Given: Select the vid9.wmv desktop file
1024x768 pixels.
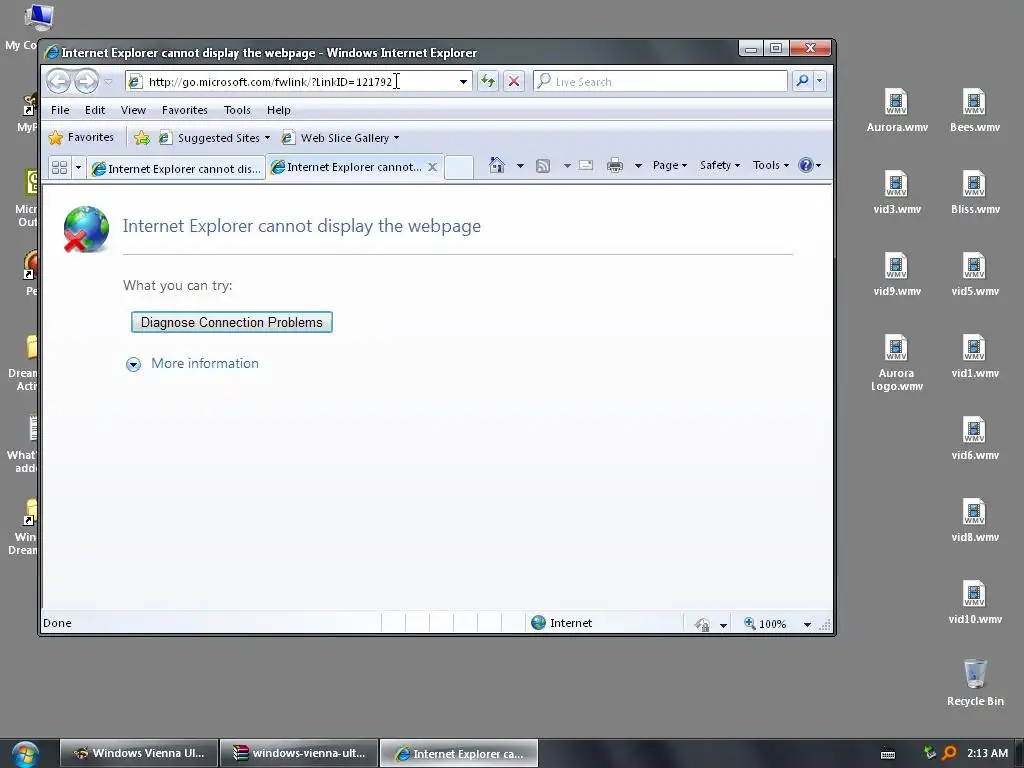Looking at the screenshot, I should (x=897, y=274).
